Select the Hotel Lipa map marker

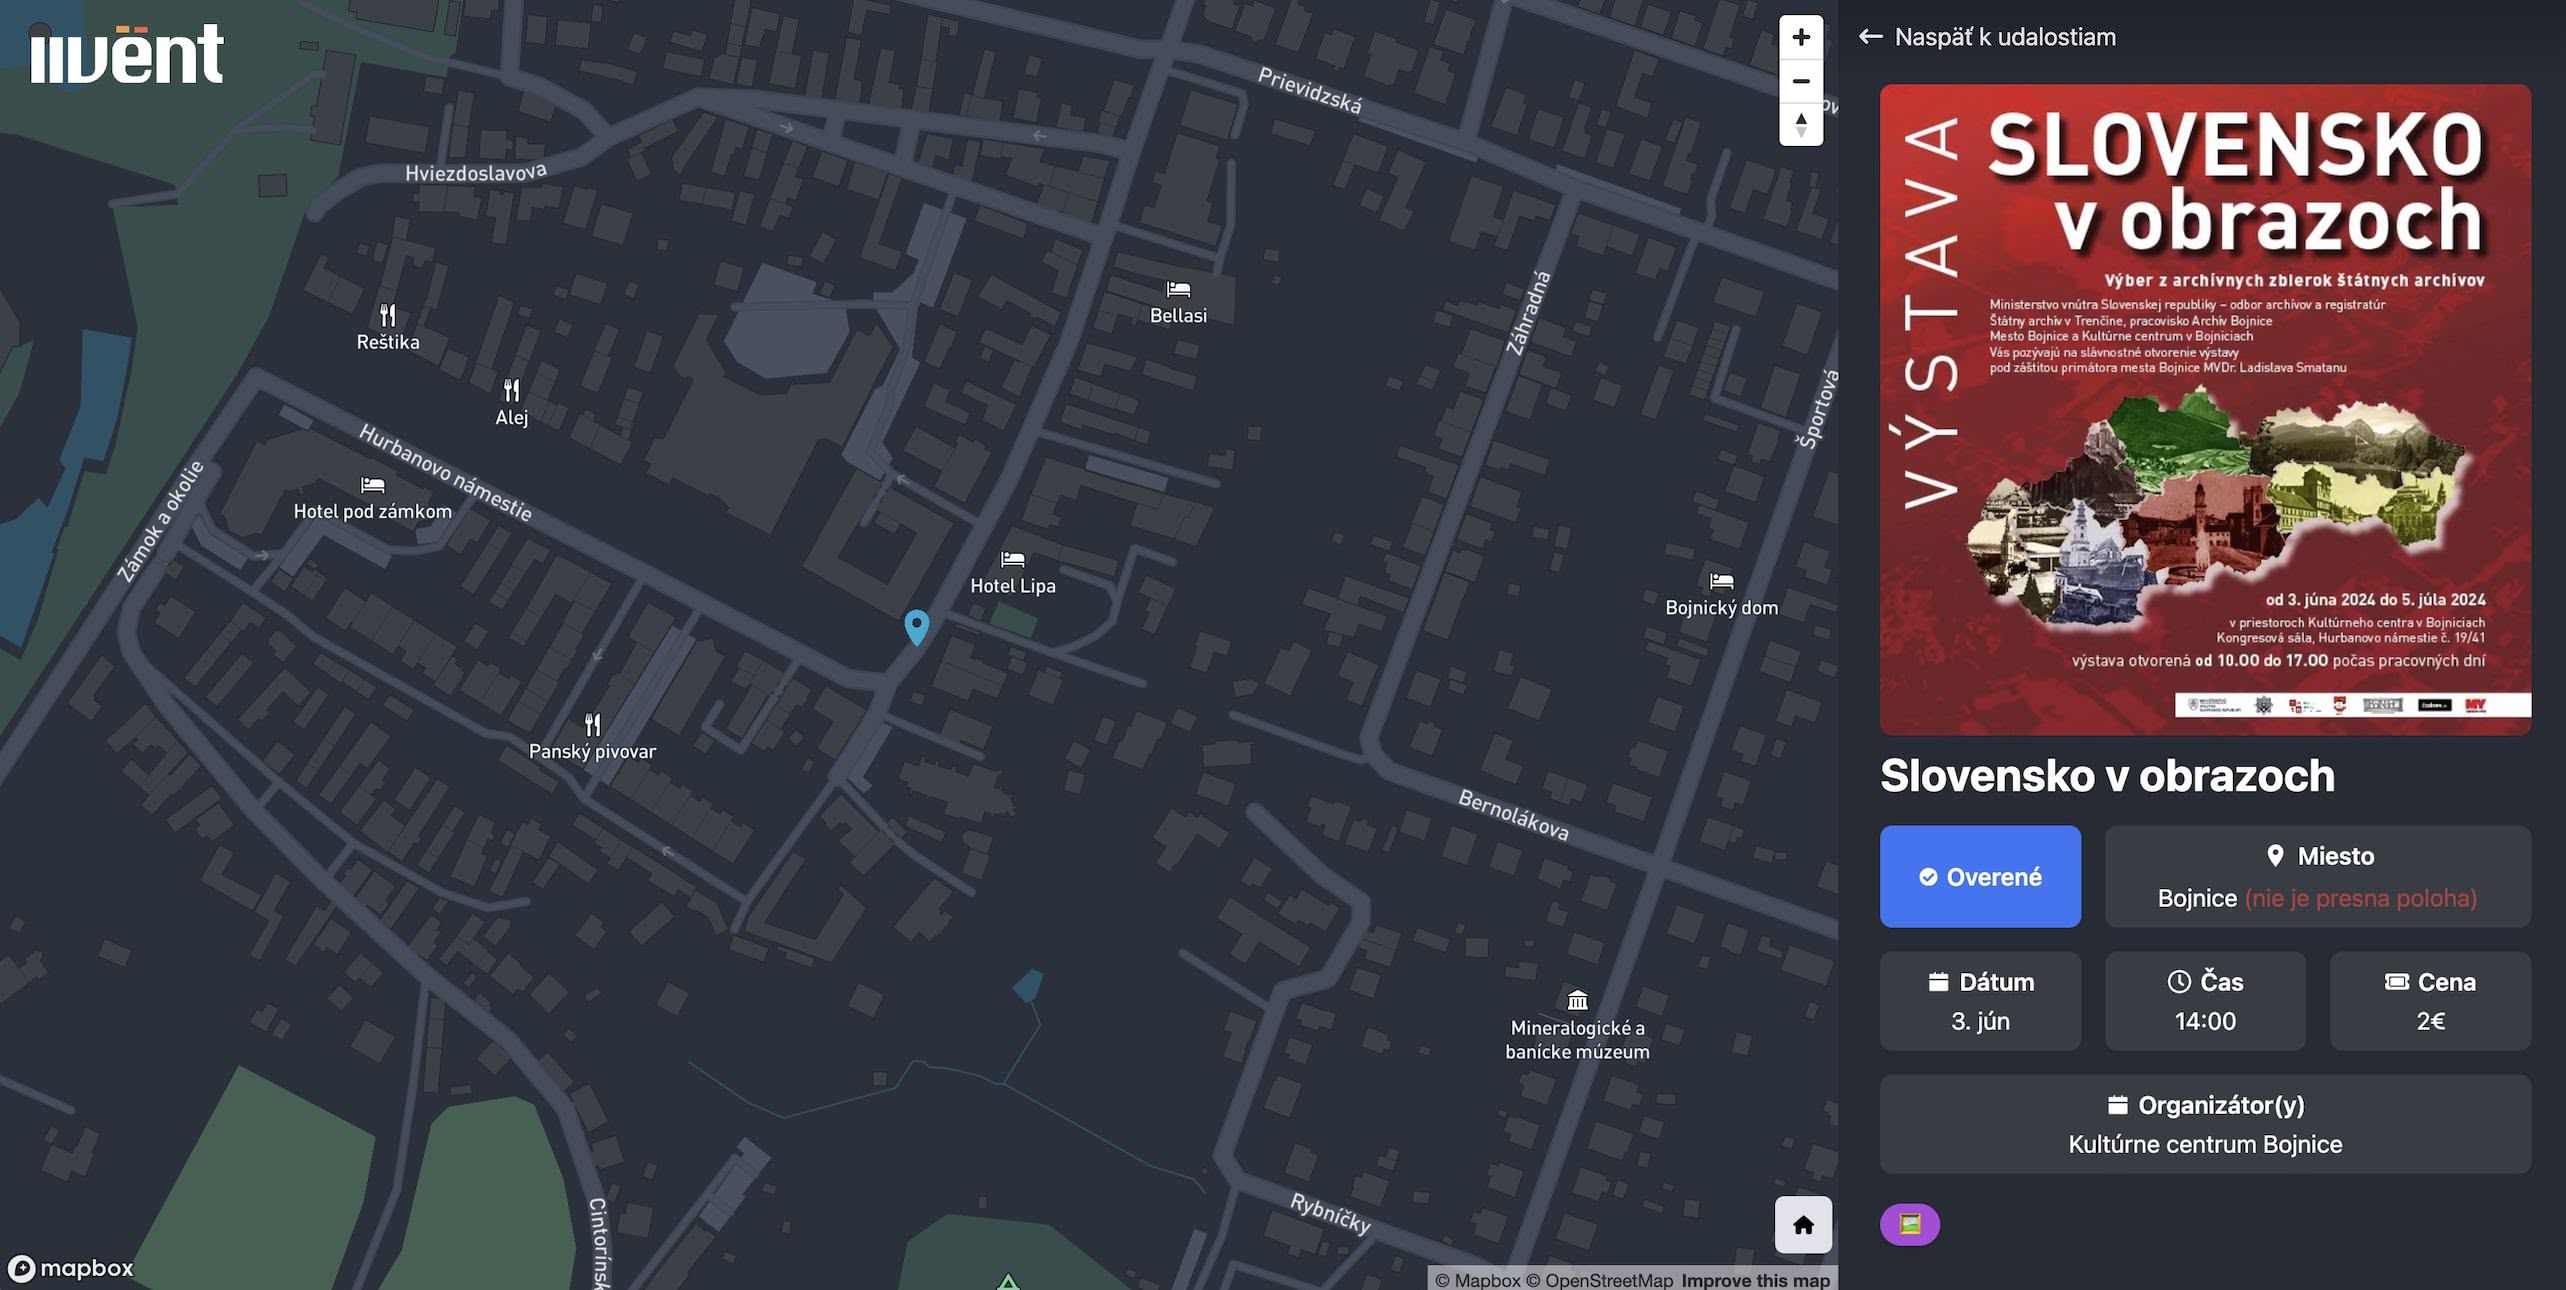point(1012,560)
